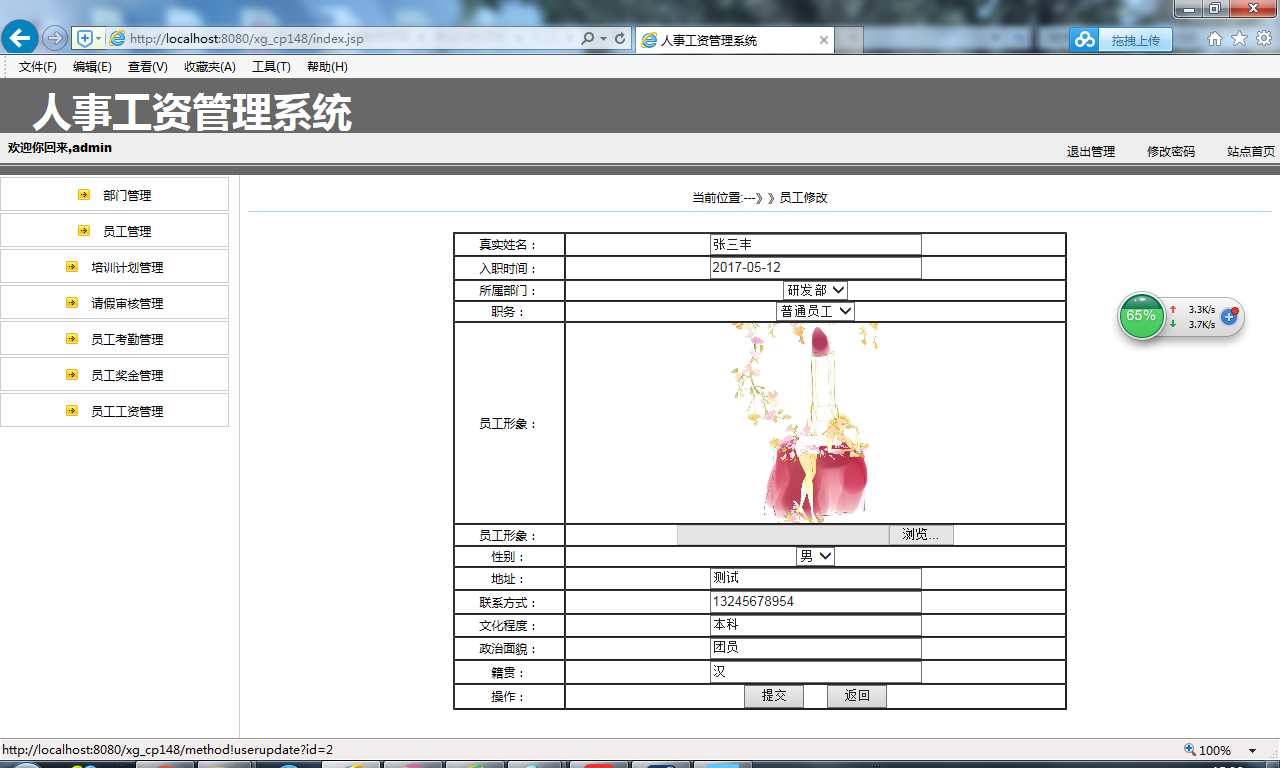
Task: Open Favorites with the star icon
Action: click(x=1239, y=39)
